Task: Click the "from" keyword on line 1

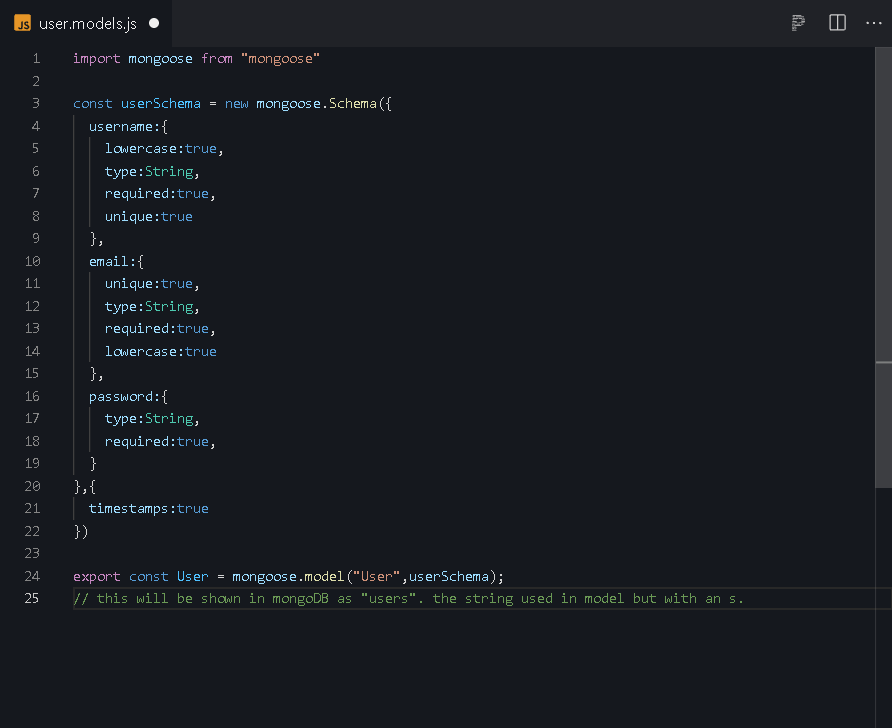Action: (217, 59)
